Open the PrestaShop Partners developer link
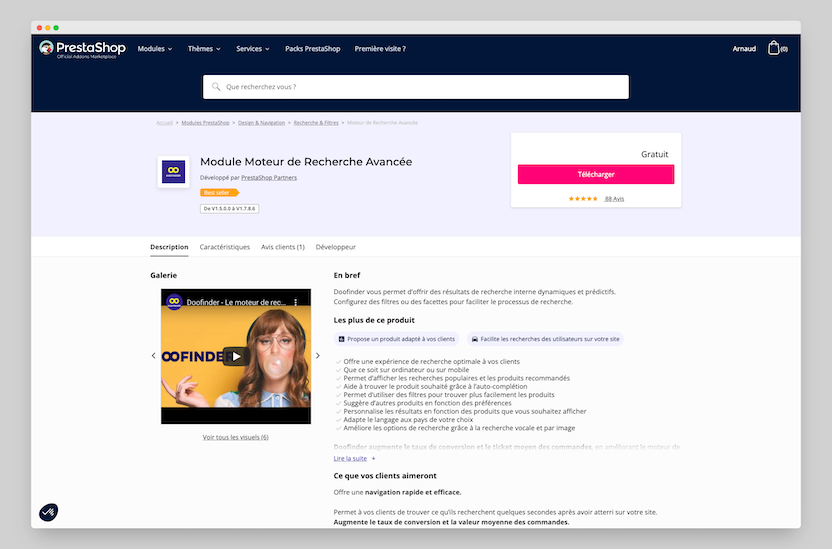 click(x=269, y=178)
